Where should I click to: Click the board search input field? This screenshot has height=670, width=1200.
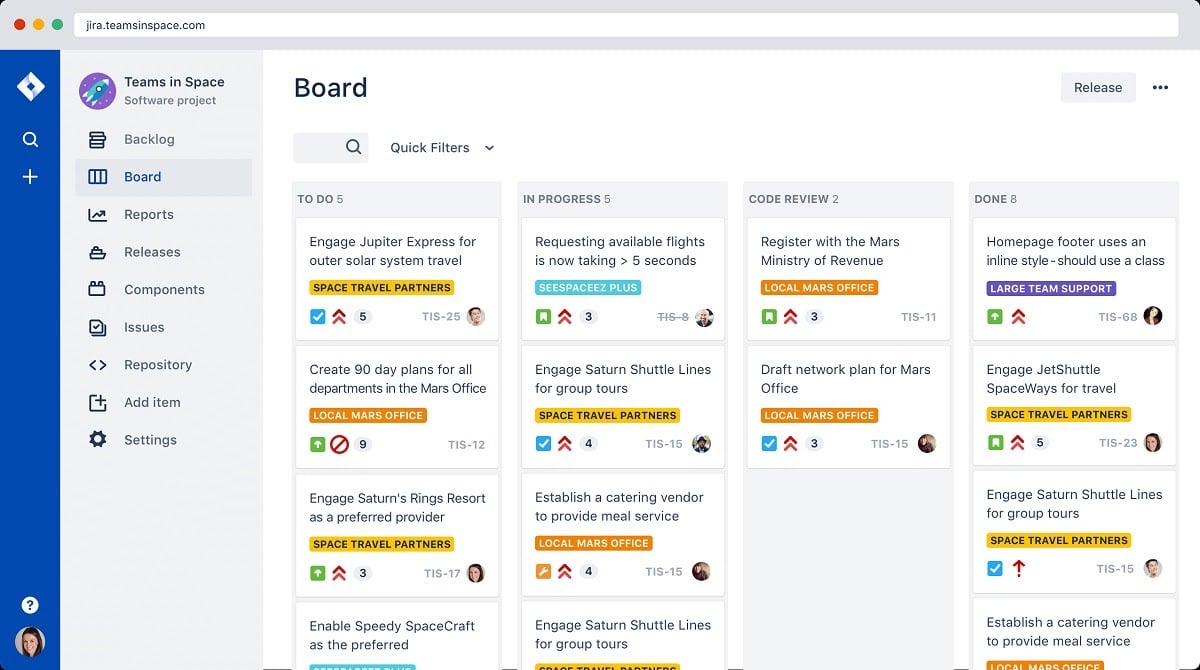[331, 147]
